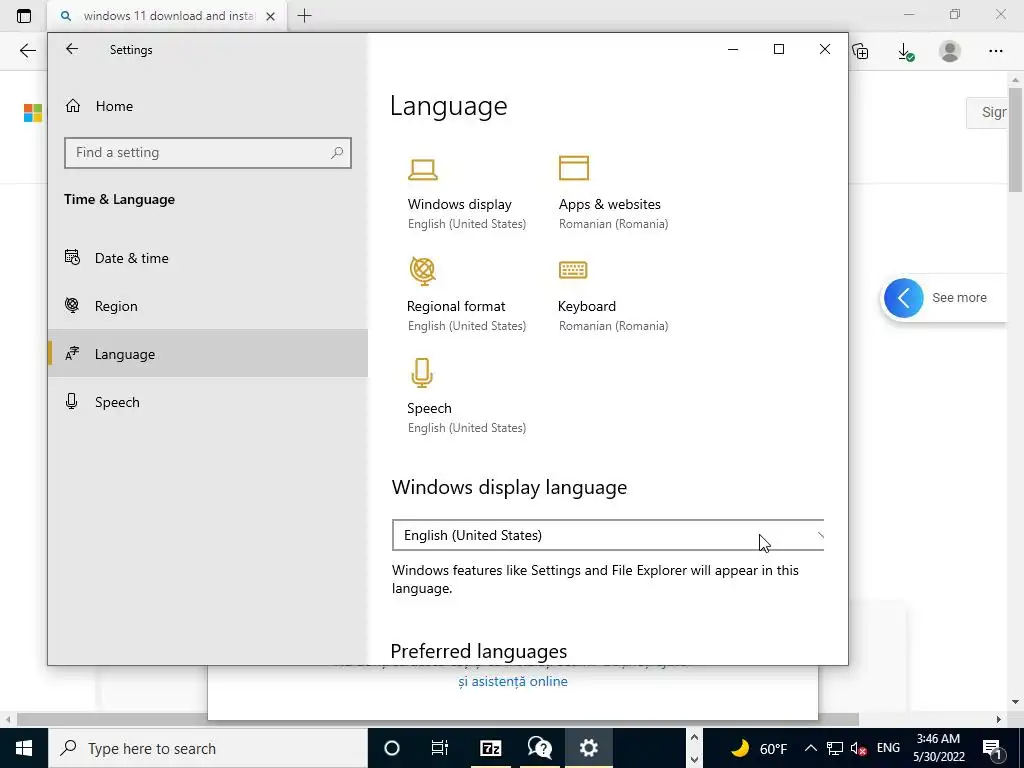Open clock showing 3:46 AM
Image resolution: width=1024 pixels, height=768 pixels.
click(938, 748)
